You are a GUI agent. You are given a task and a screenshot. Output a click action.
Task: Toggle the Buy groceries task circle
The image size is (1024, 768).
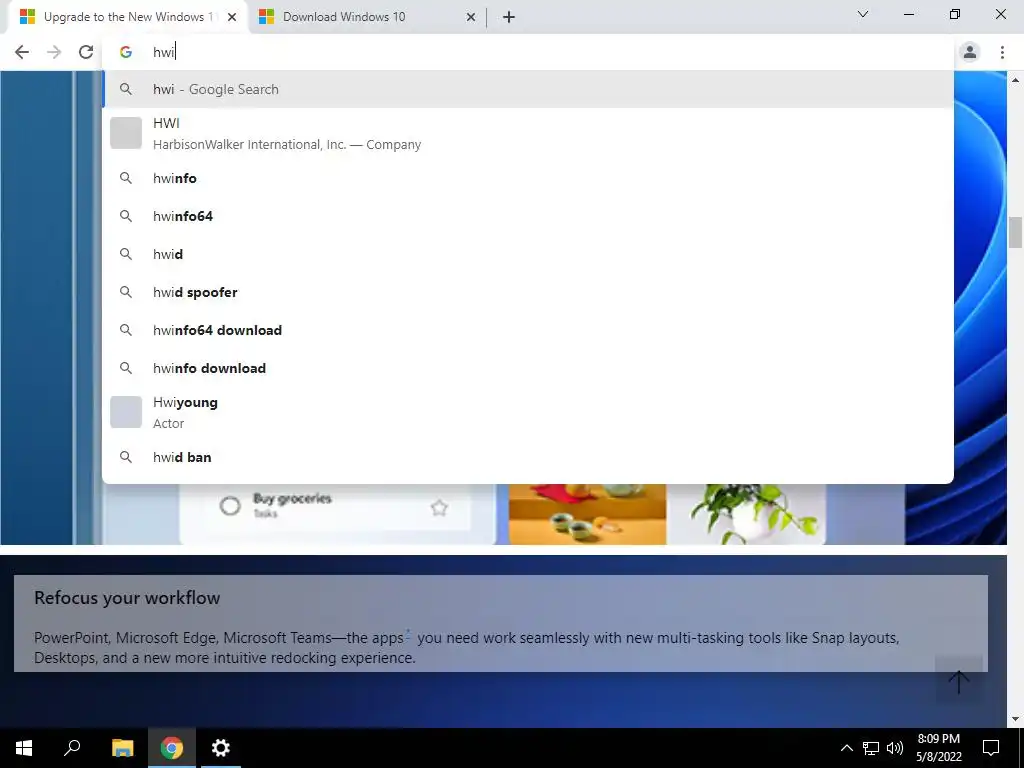pyautogui.click(x=230, y=505)
